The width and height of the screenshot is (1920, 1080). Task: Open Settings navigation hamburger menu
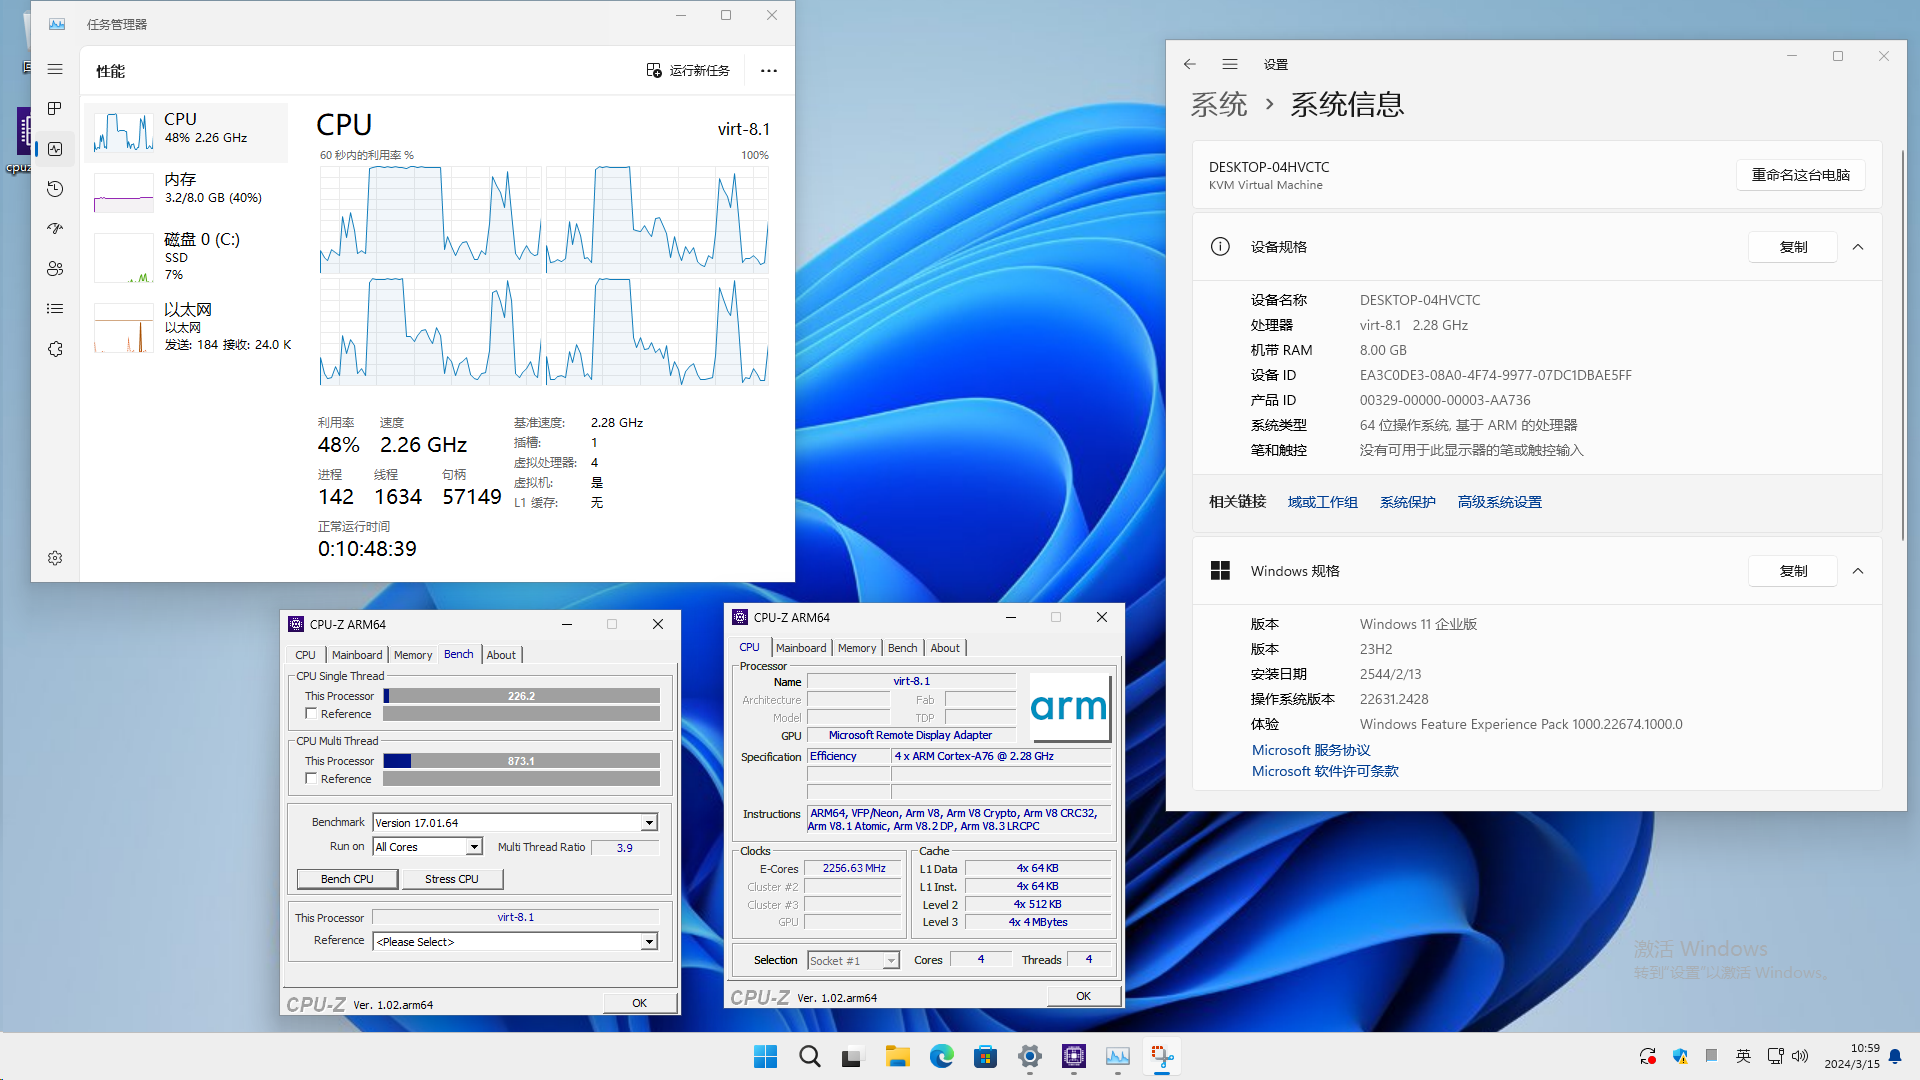tap(1230, 64)
